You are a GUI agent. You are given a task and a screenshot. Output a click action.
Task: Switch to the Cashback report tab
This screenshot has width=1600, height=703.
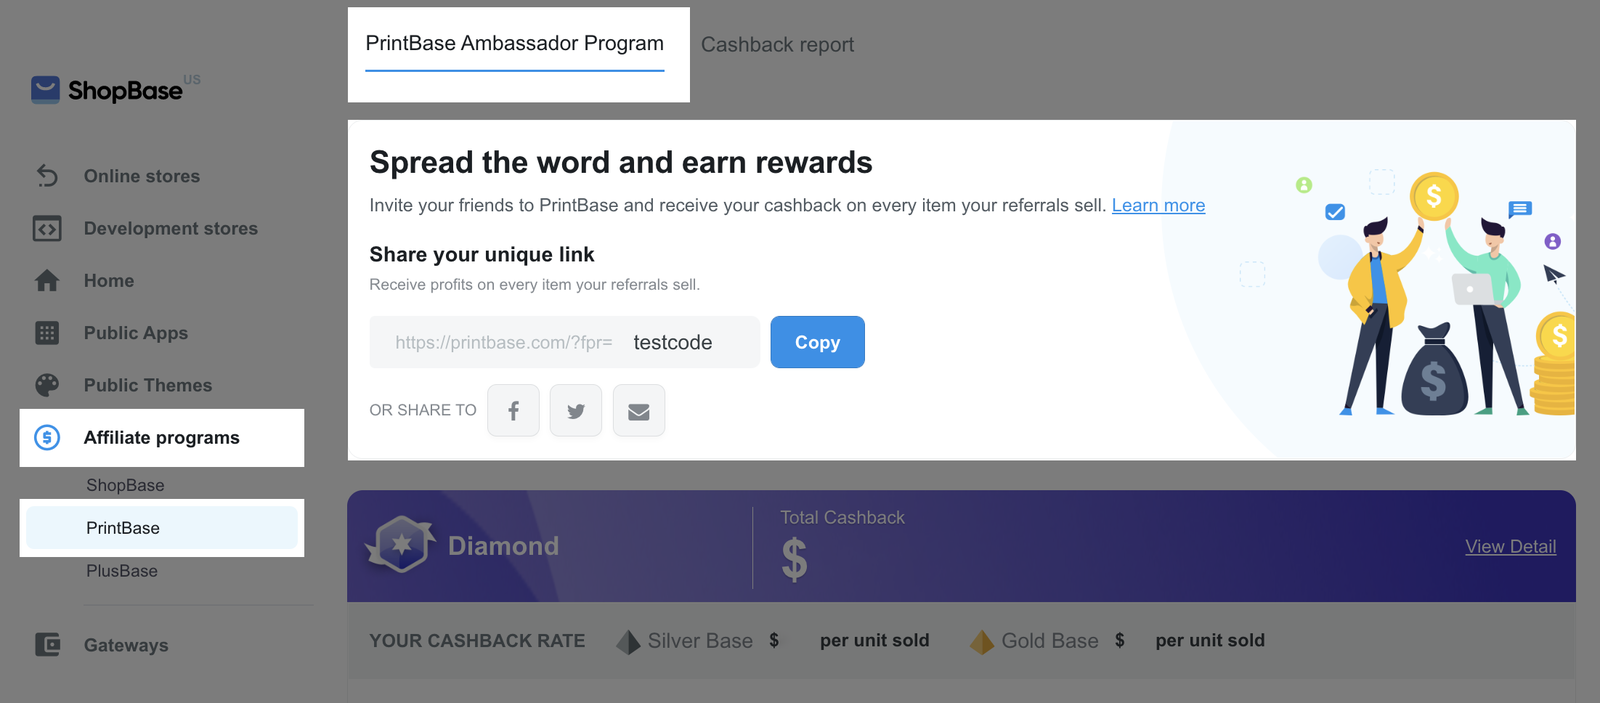777,45
